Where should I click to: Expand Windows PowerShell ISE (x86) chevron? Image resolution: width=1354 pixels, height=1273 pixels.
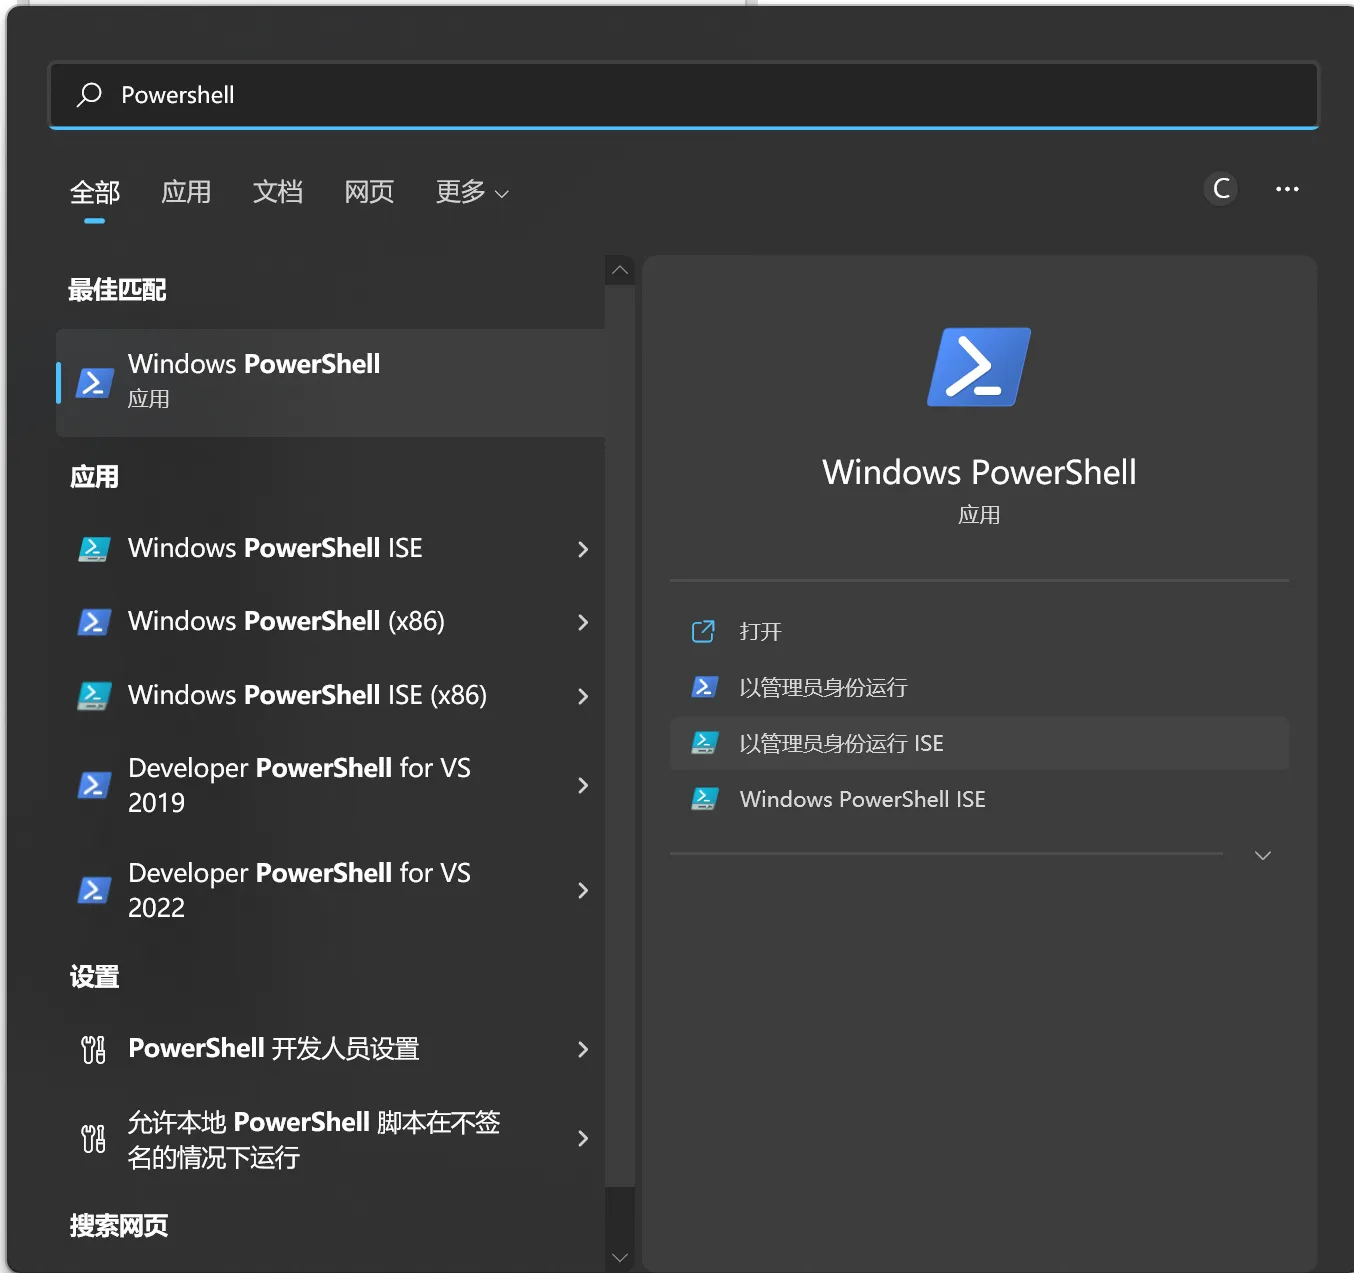(x=583, y=696)
